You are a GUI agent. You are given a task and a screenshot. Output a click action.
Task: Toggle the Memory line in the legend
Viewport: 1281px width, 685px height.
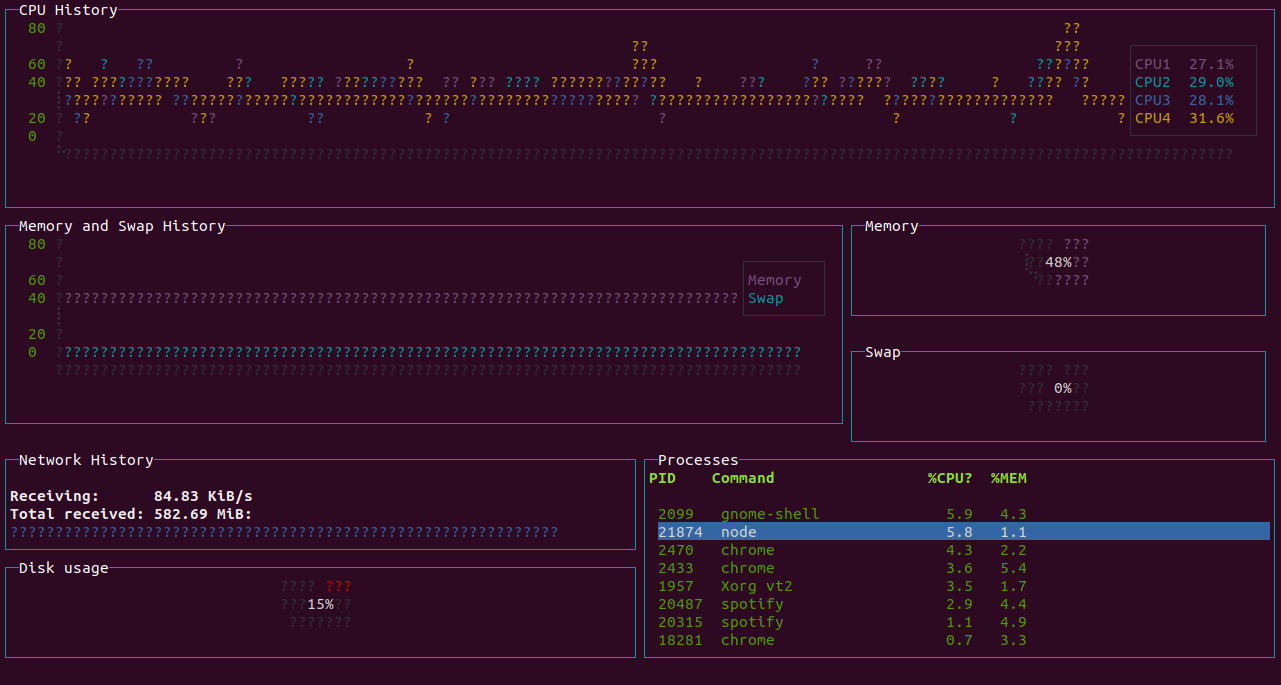pyautogui.click(x=774, y=279)
